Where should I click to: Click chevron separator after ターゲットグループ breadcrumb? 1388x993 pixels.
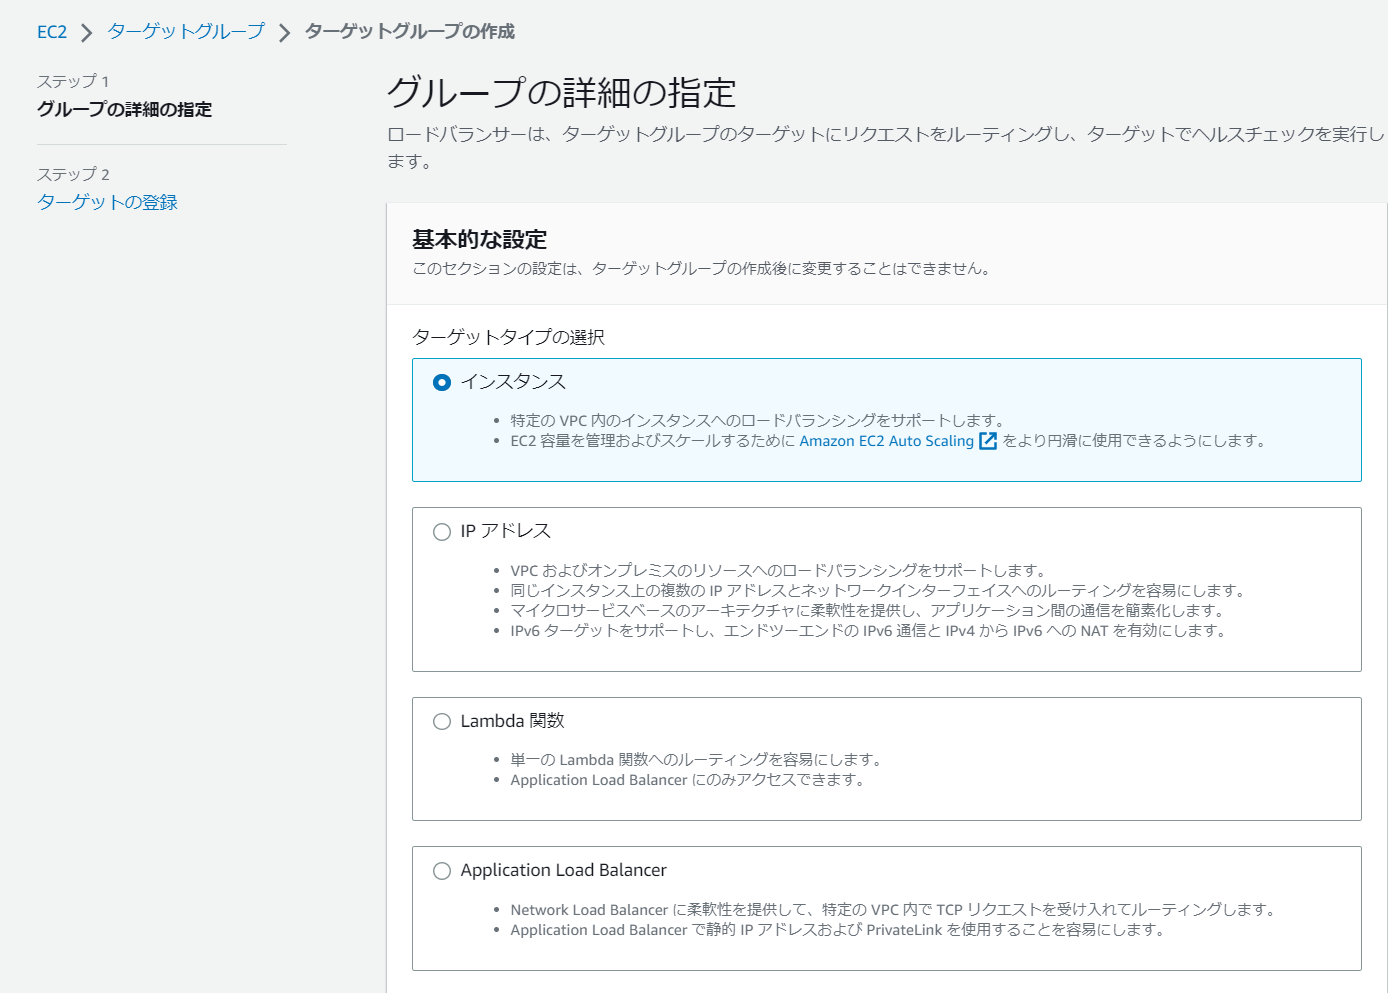click(x=285, y=33)
